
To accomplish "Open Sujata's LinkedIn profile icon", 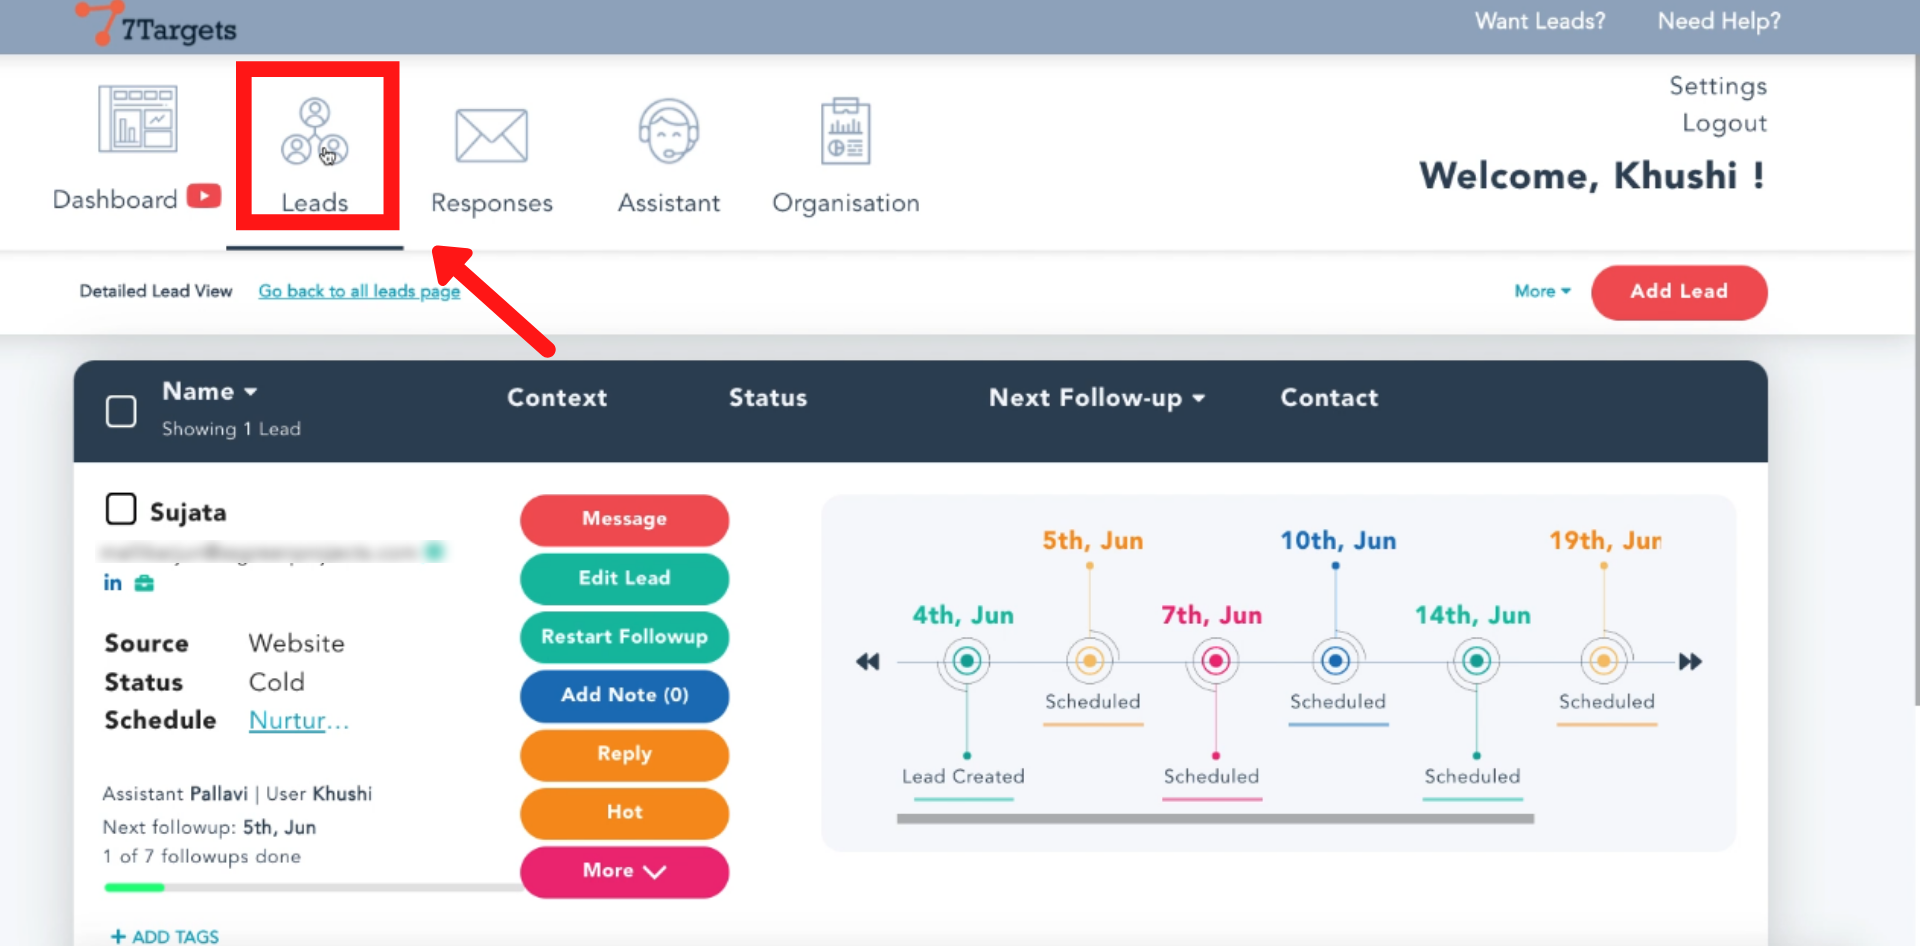I will coord(113,583).
